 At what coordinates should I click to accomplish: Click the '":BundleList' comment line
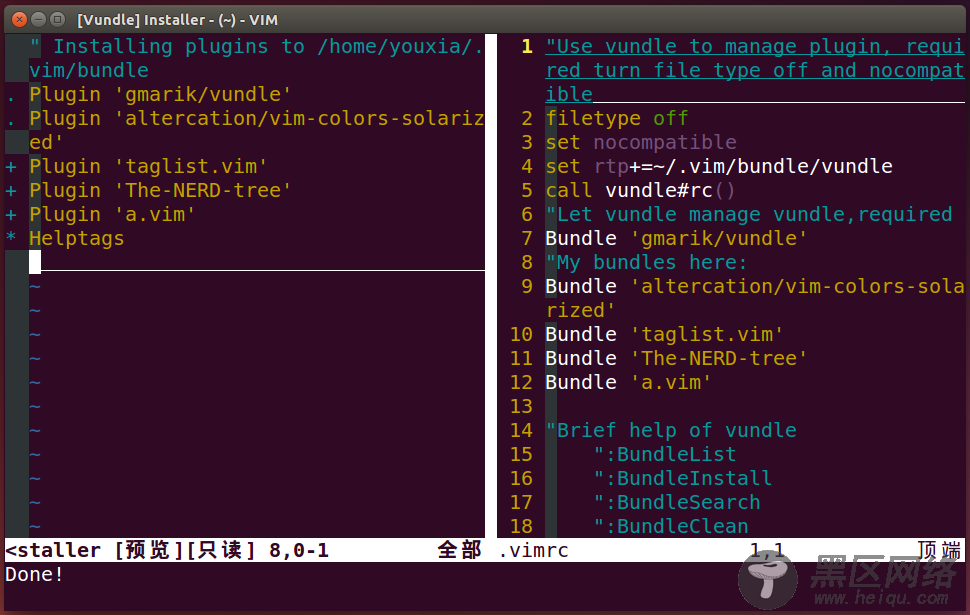click(x=665, y=455)
